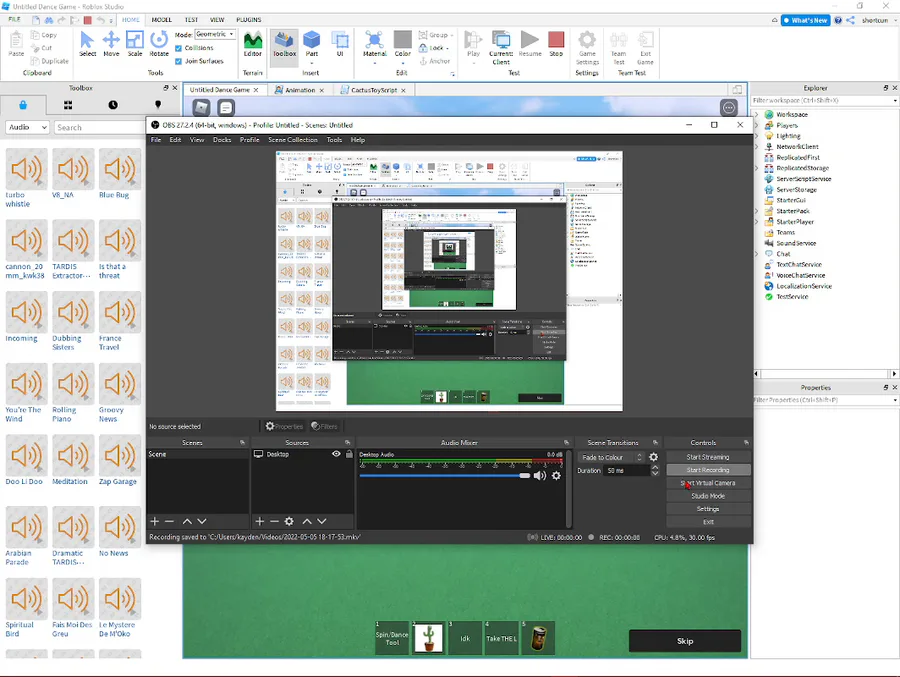Switch to the PLUGINS ribbon tab
900x677 pixels.
(x=249, y=20)
